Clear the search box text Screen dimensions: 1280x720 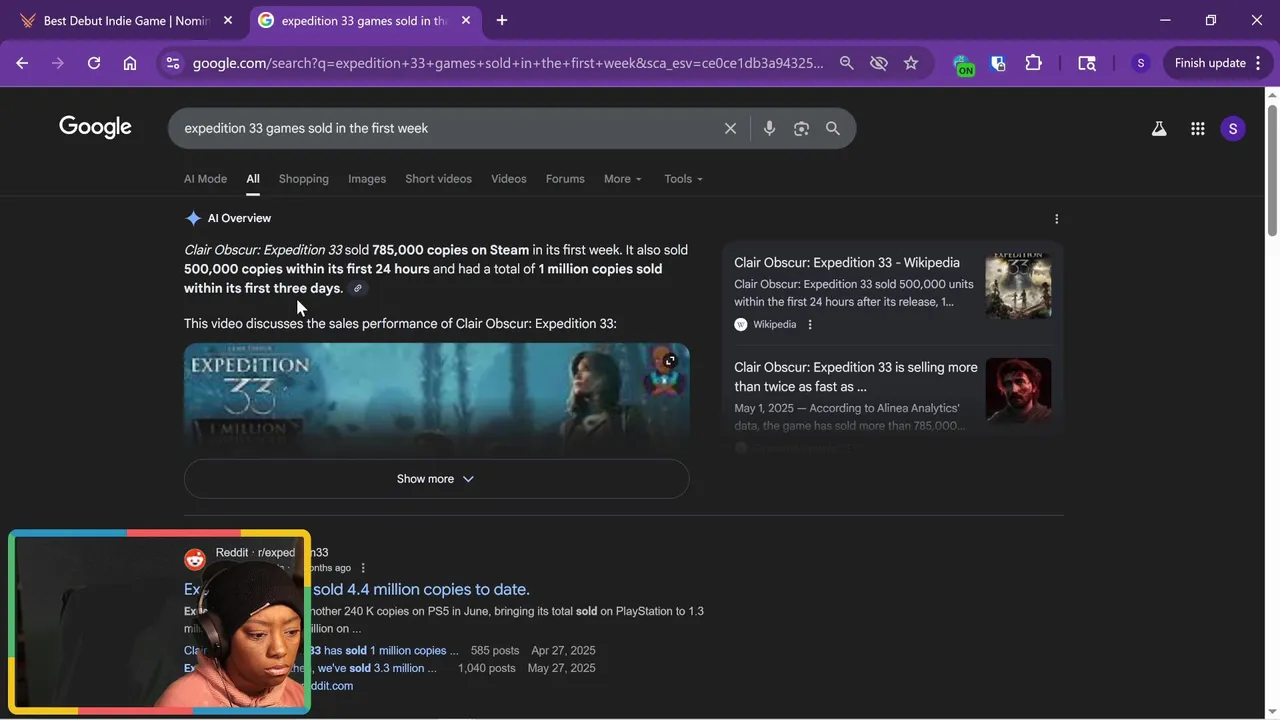pos(730,128)
